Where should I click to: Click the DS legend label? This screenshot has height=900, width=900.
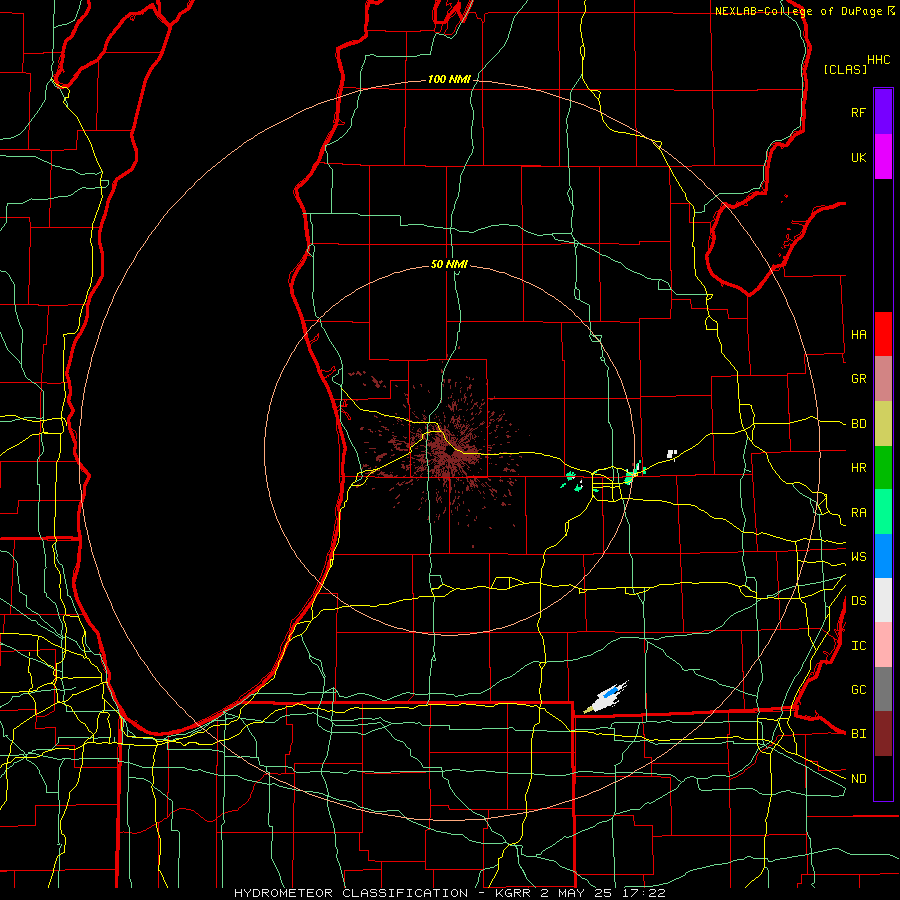[858, 601]
